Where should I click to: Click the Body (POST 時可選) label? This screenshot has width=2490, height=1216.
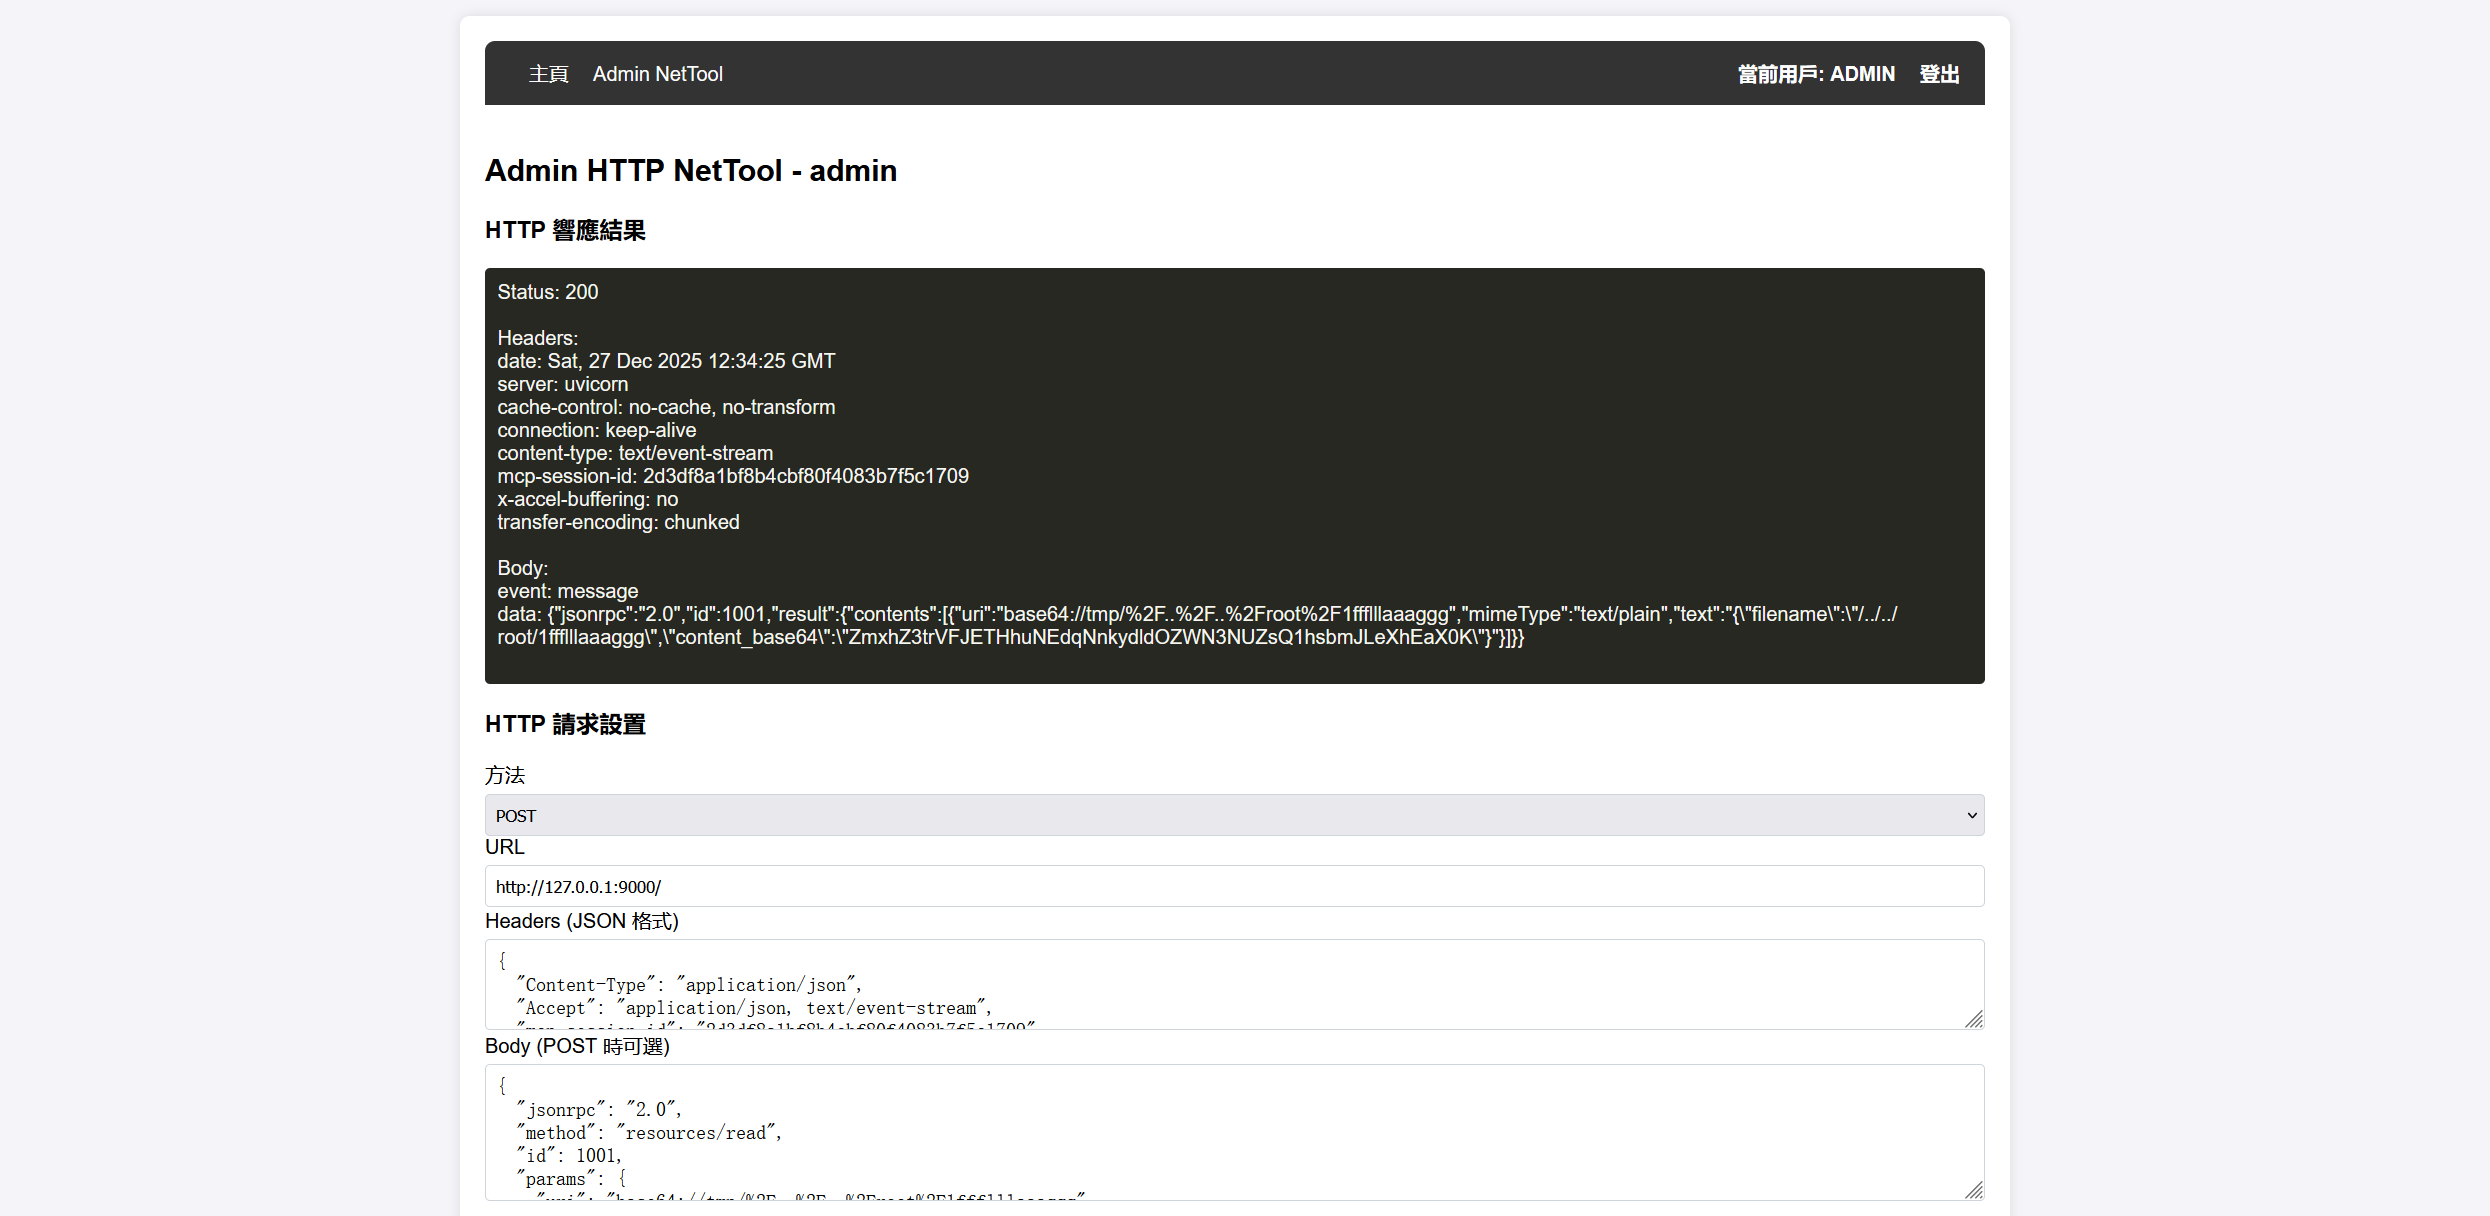point(577,1046)
